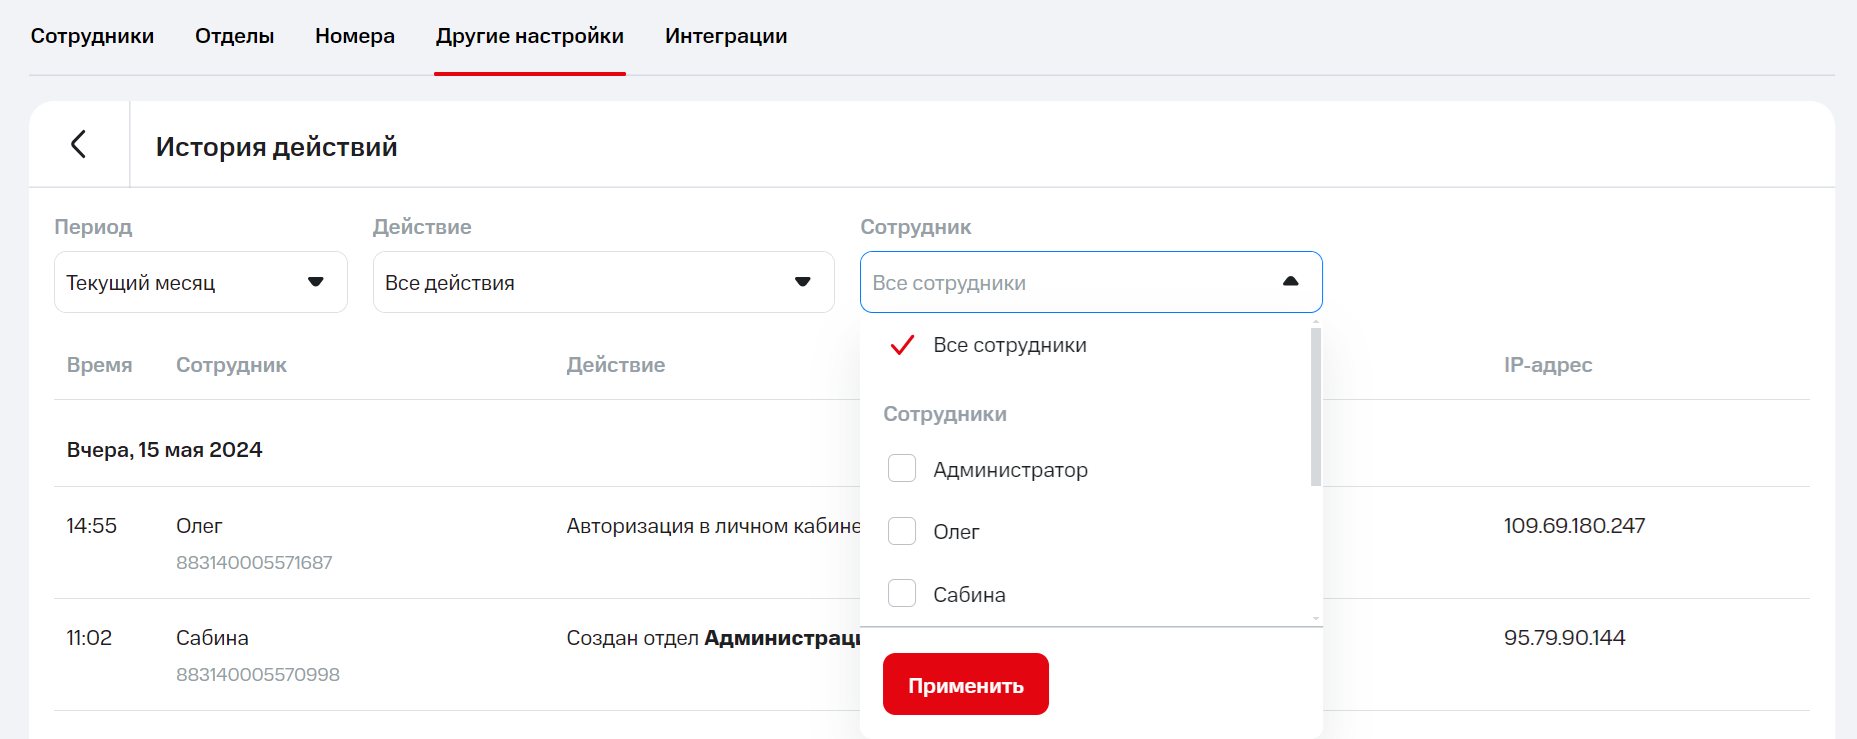Select the 'Другие настройки' tab
Viewport: 1857px width, 739px height.
530,36
